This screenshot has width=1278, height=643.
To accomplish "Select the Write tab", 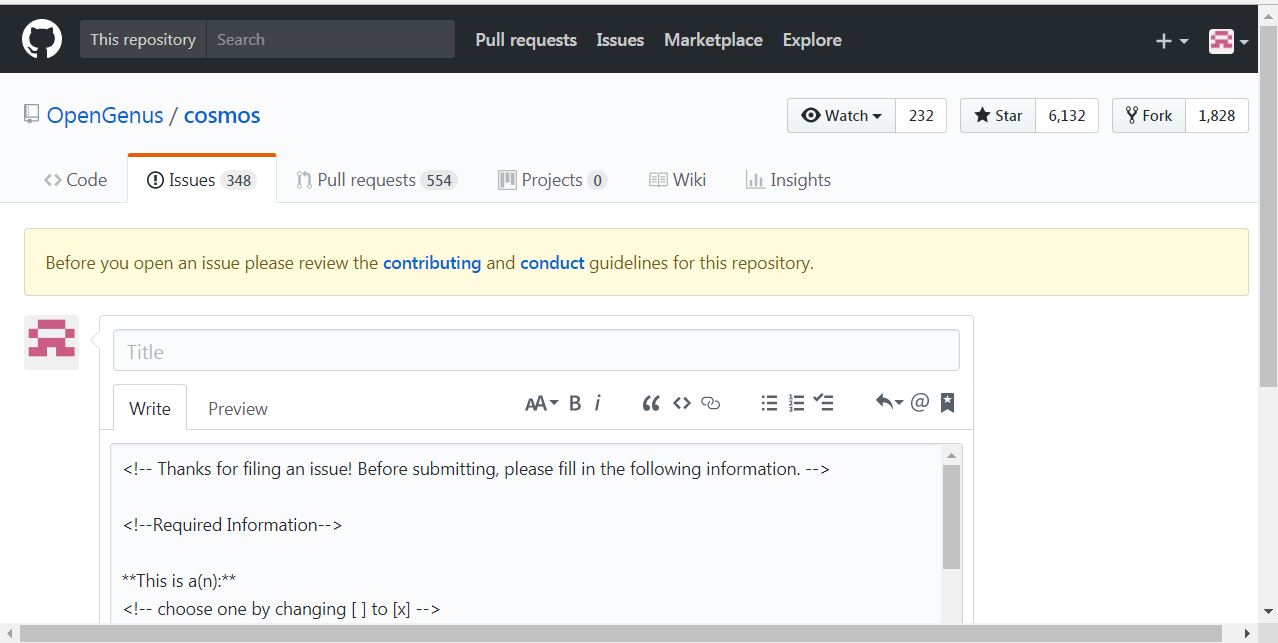I will point(150,408).
